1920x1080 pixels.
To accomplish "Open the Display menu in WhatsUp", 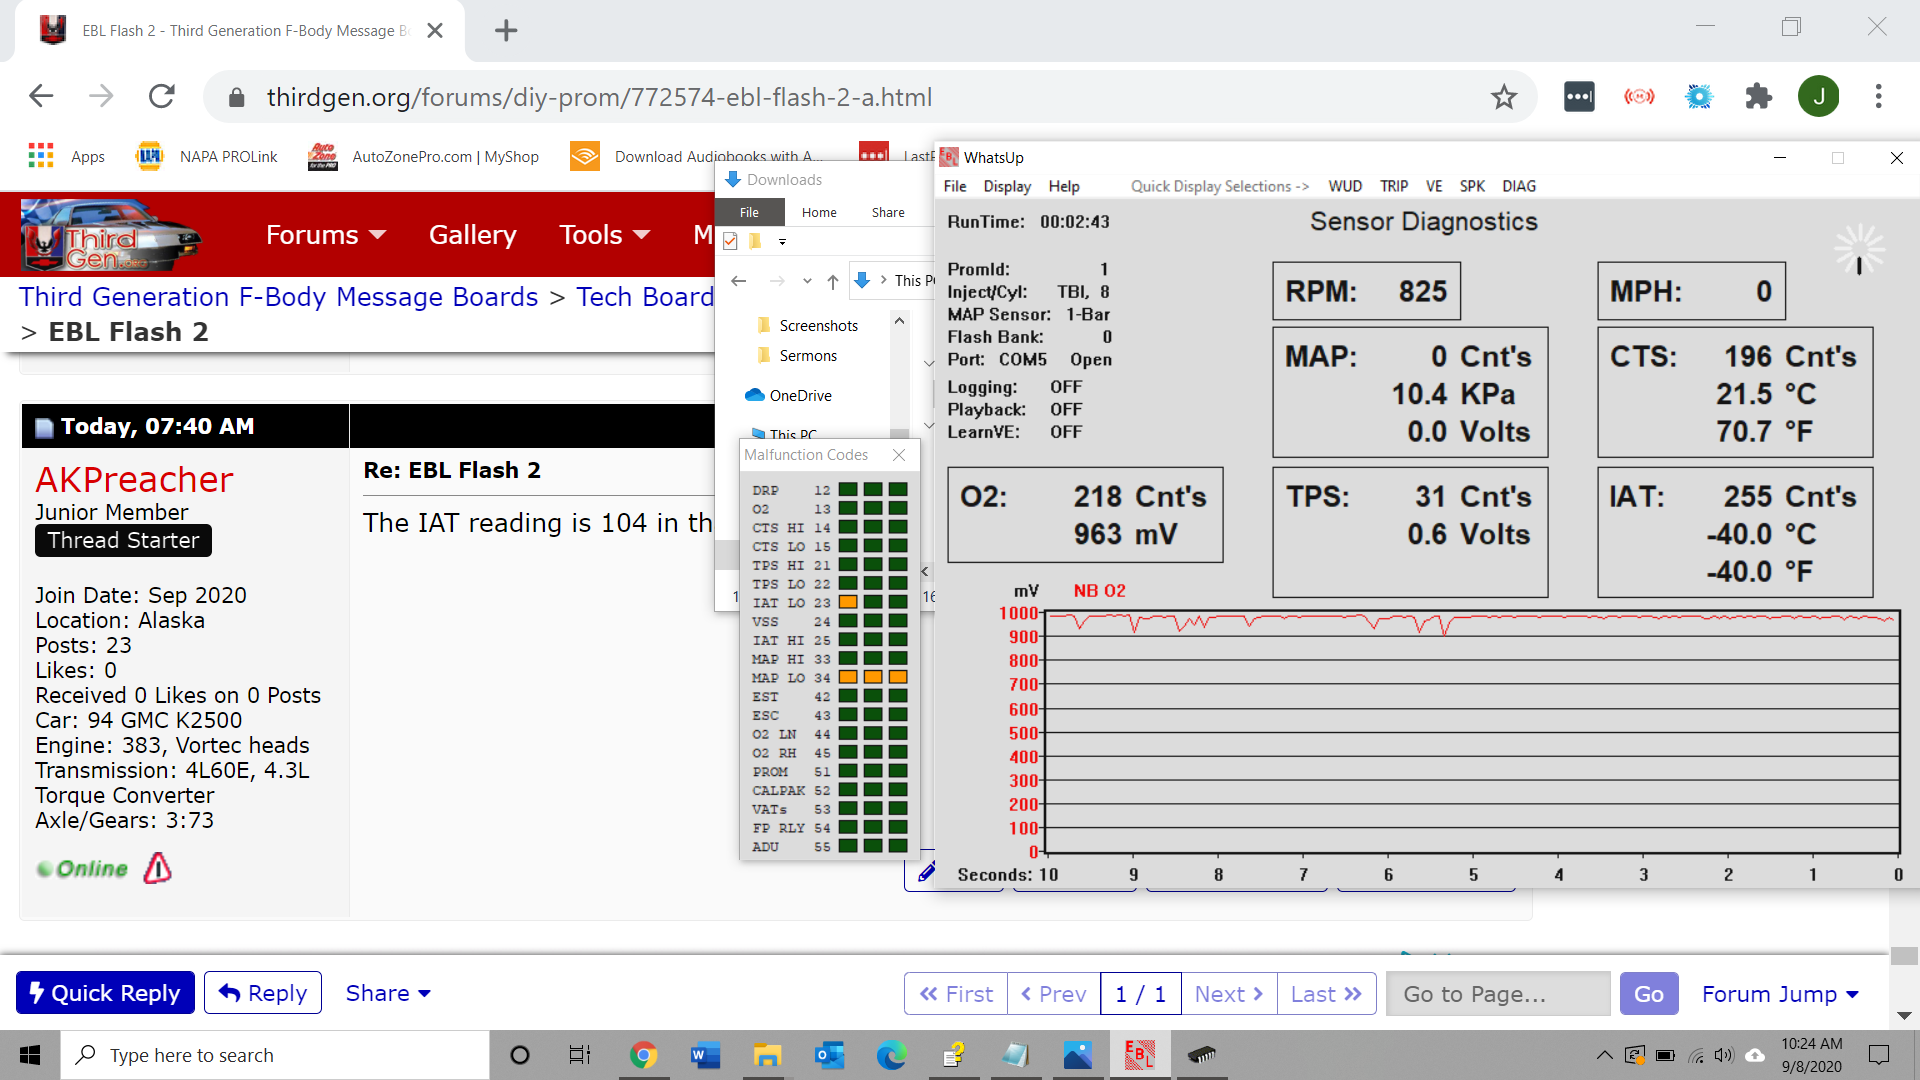I will (1006, 186).
